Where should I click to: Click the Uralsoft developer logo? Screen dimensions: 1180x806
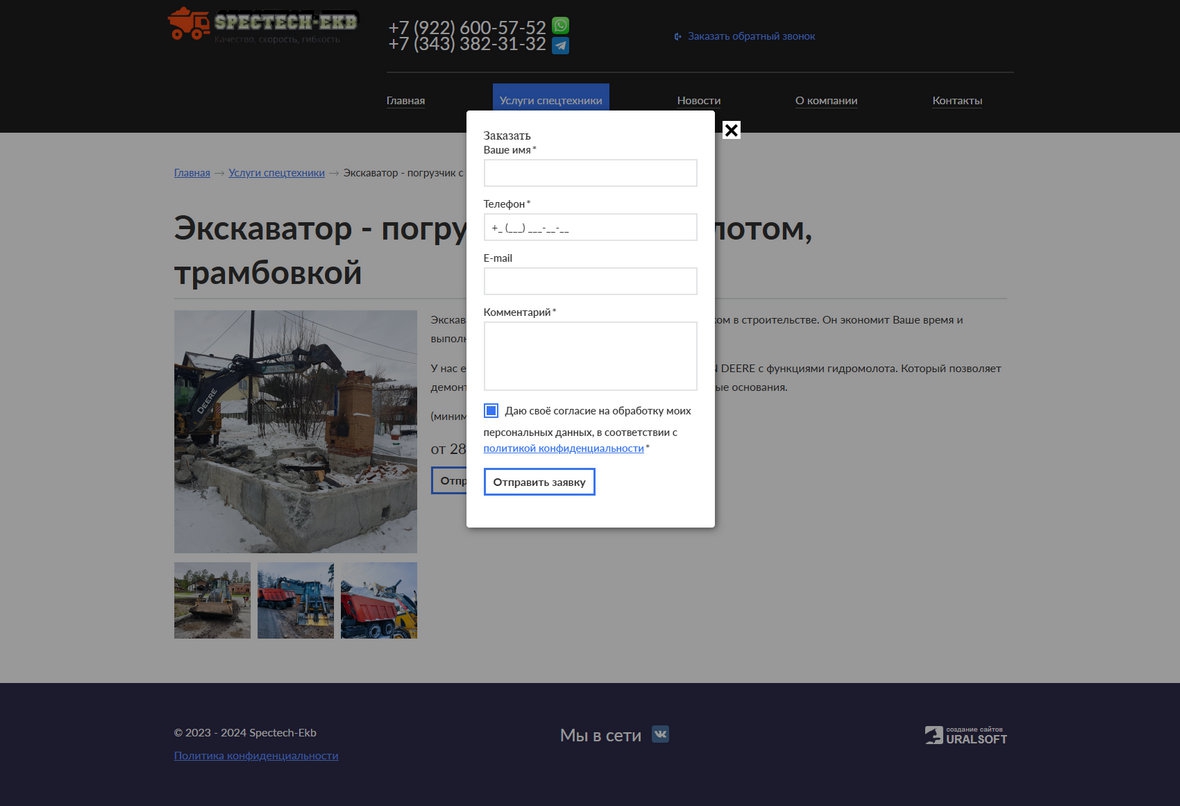pyautogui.click(x=965, y=735)
